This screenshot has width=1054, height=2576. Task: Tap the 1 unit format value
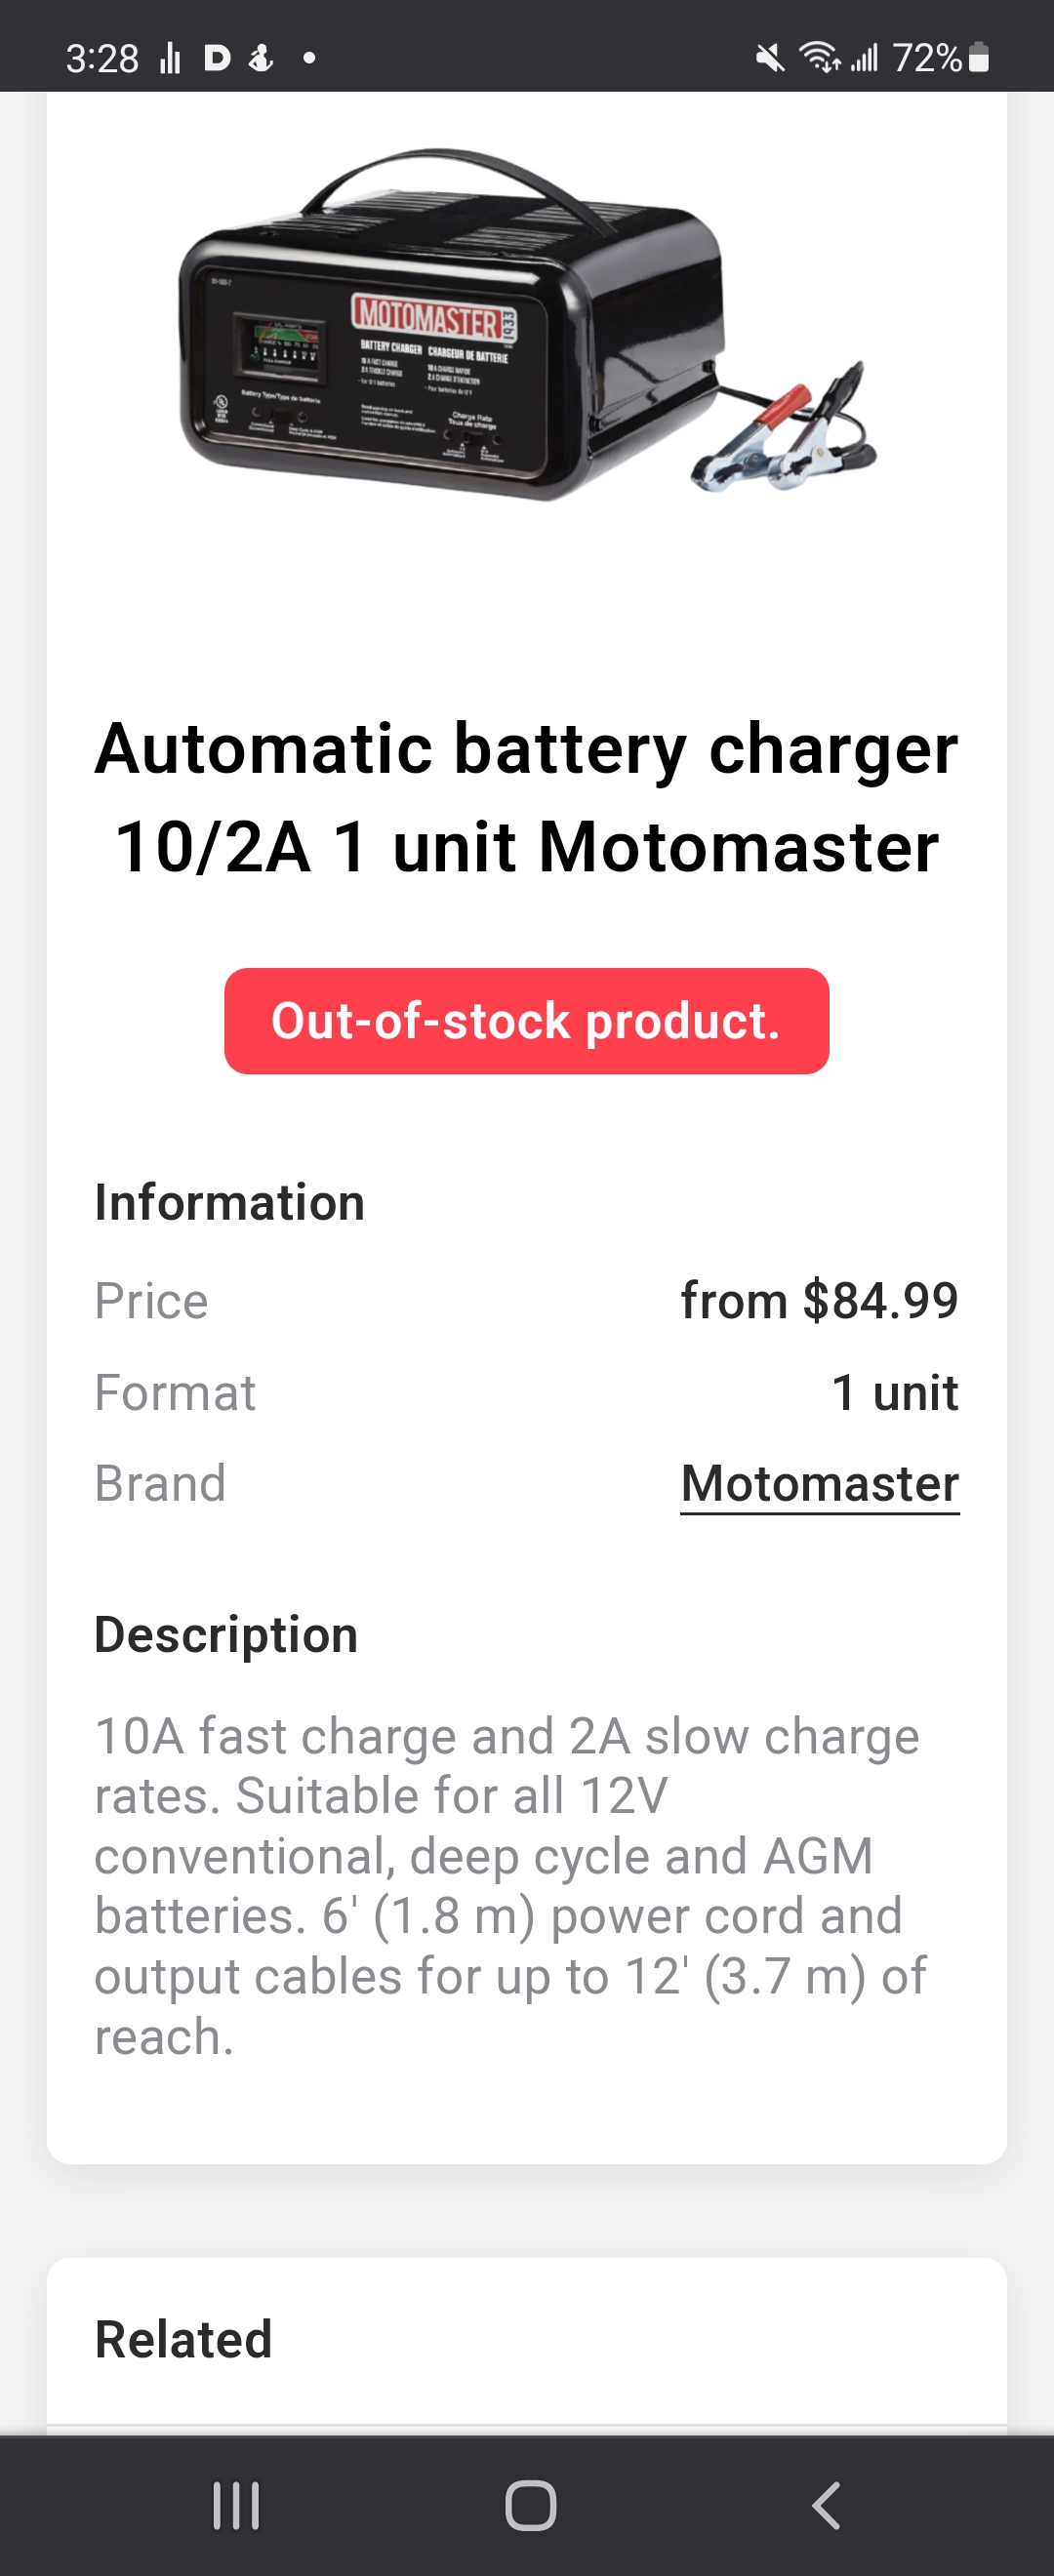(x=895, y=1393)
